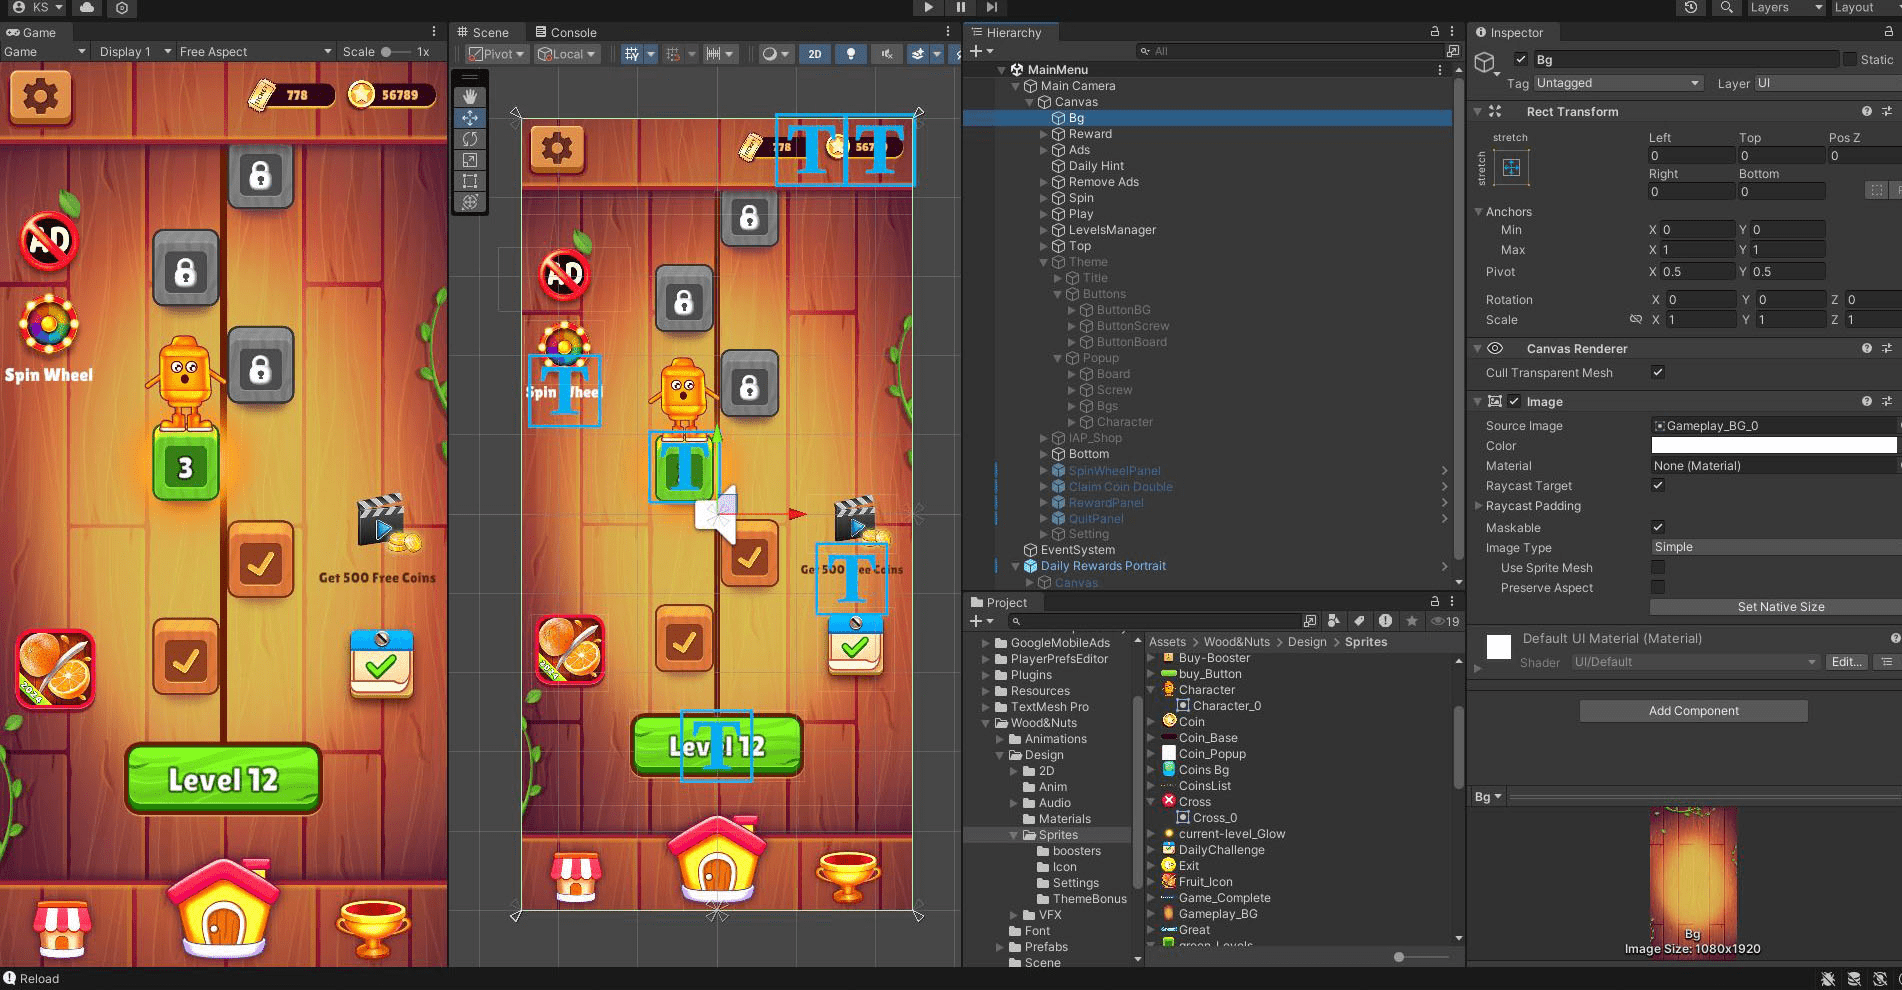The image size is (1902, 990).
Task: Collapse the Popup node in Hierarchy
Action: click(1058, 358)
